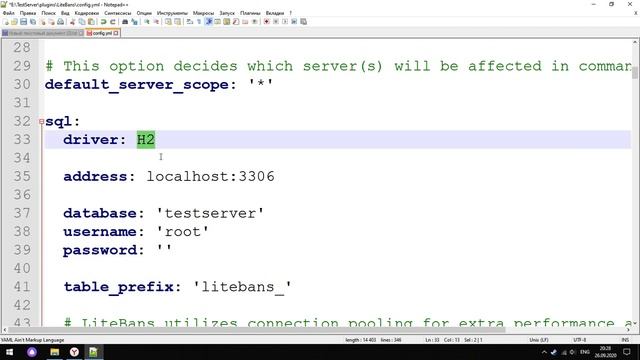Image resolution: width=640 pixels, height=360 pixels.
Task: Click the 'root' username value
Action: tap(183, 231)
